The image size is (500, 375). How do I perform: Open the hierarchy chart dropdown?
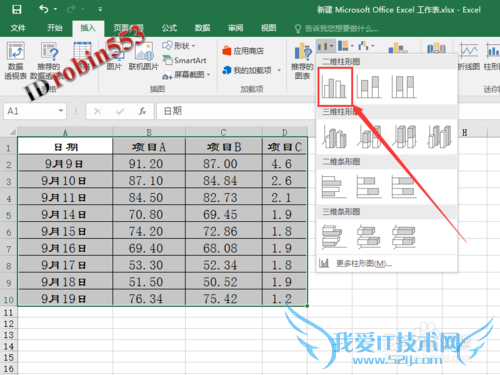[345, 46]
